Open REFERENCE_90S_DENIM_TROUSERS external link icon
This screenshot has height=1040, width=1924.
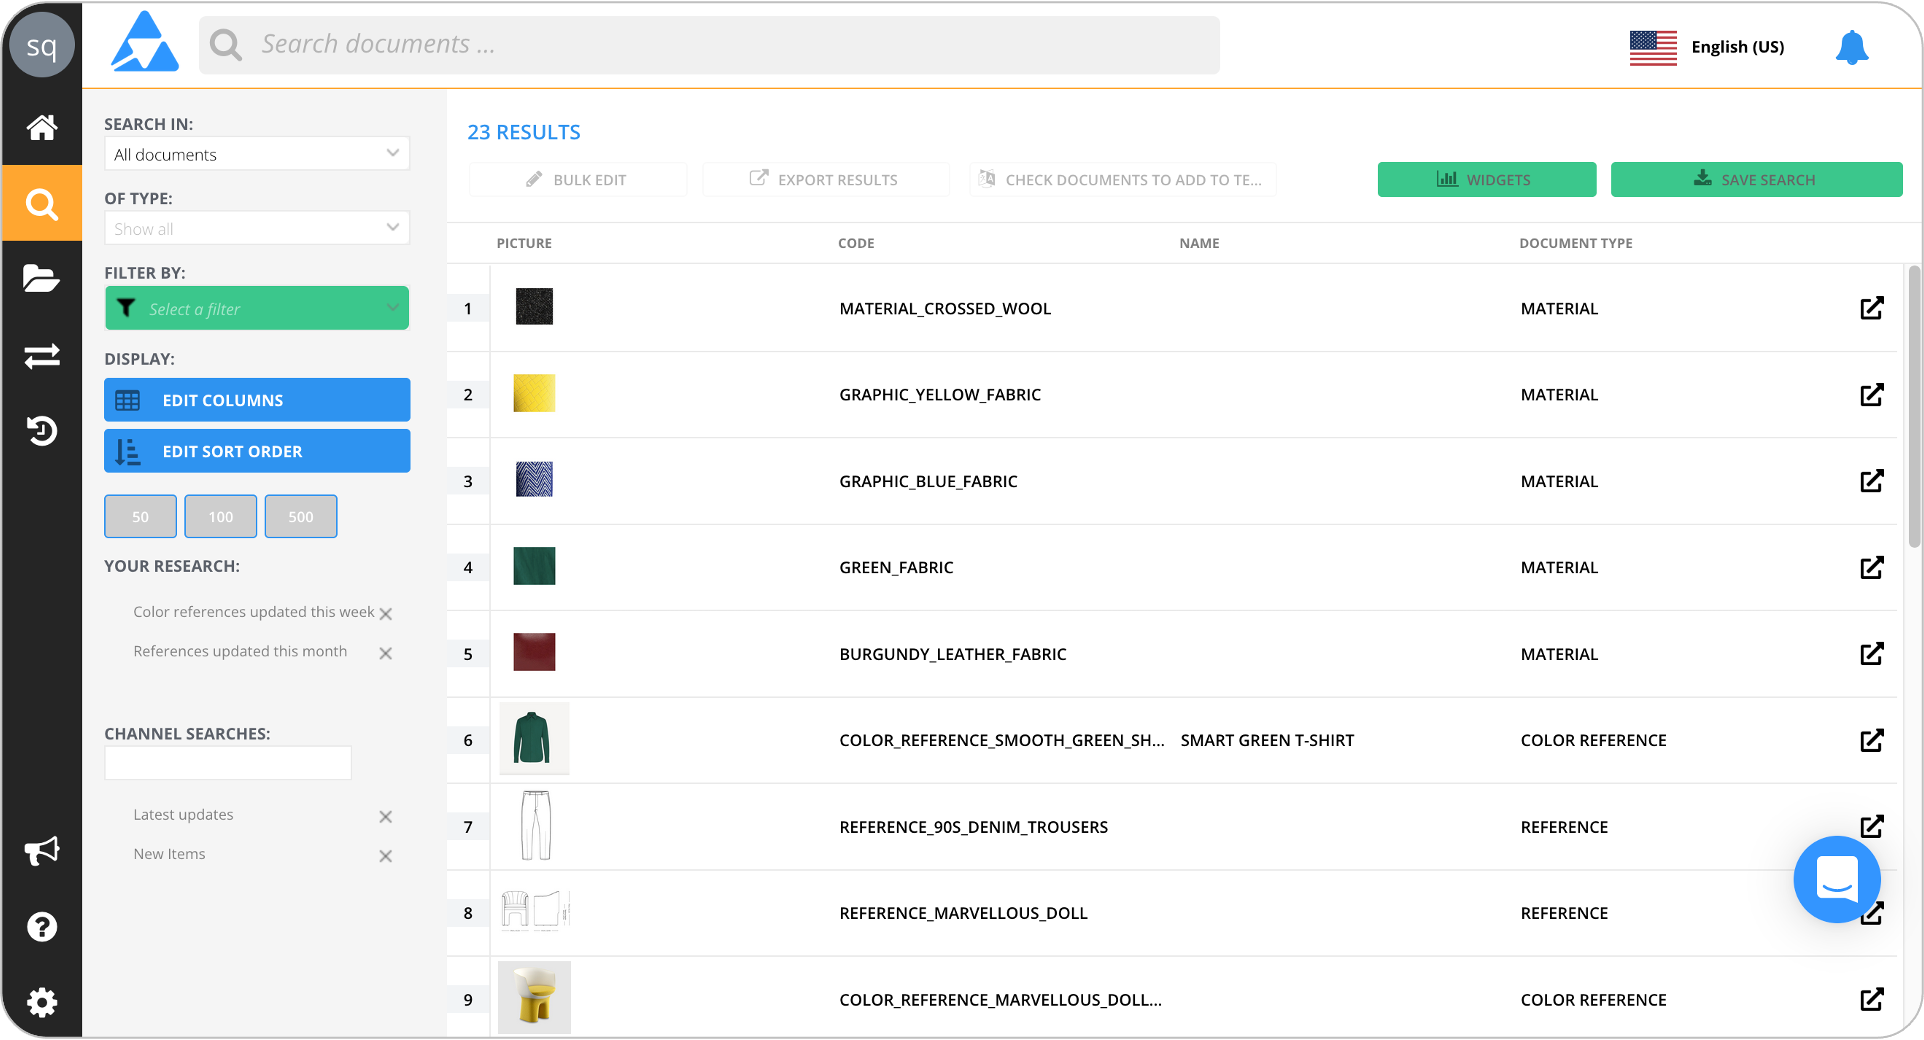pos(1872,827)
